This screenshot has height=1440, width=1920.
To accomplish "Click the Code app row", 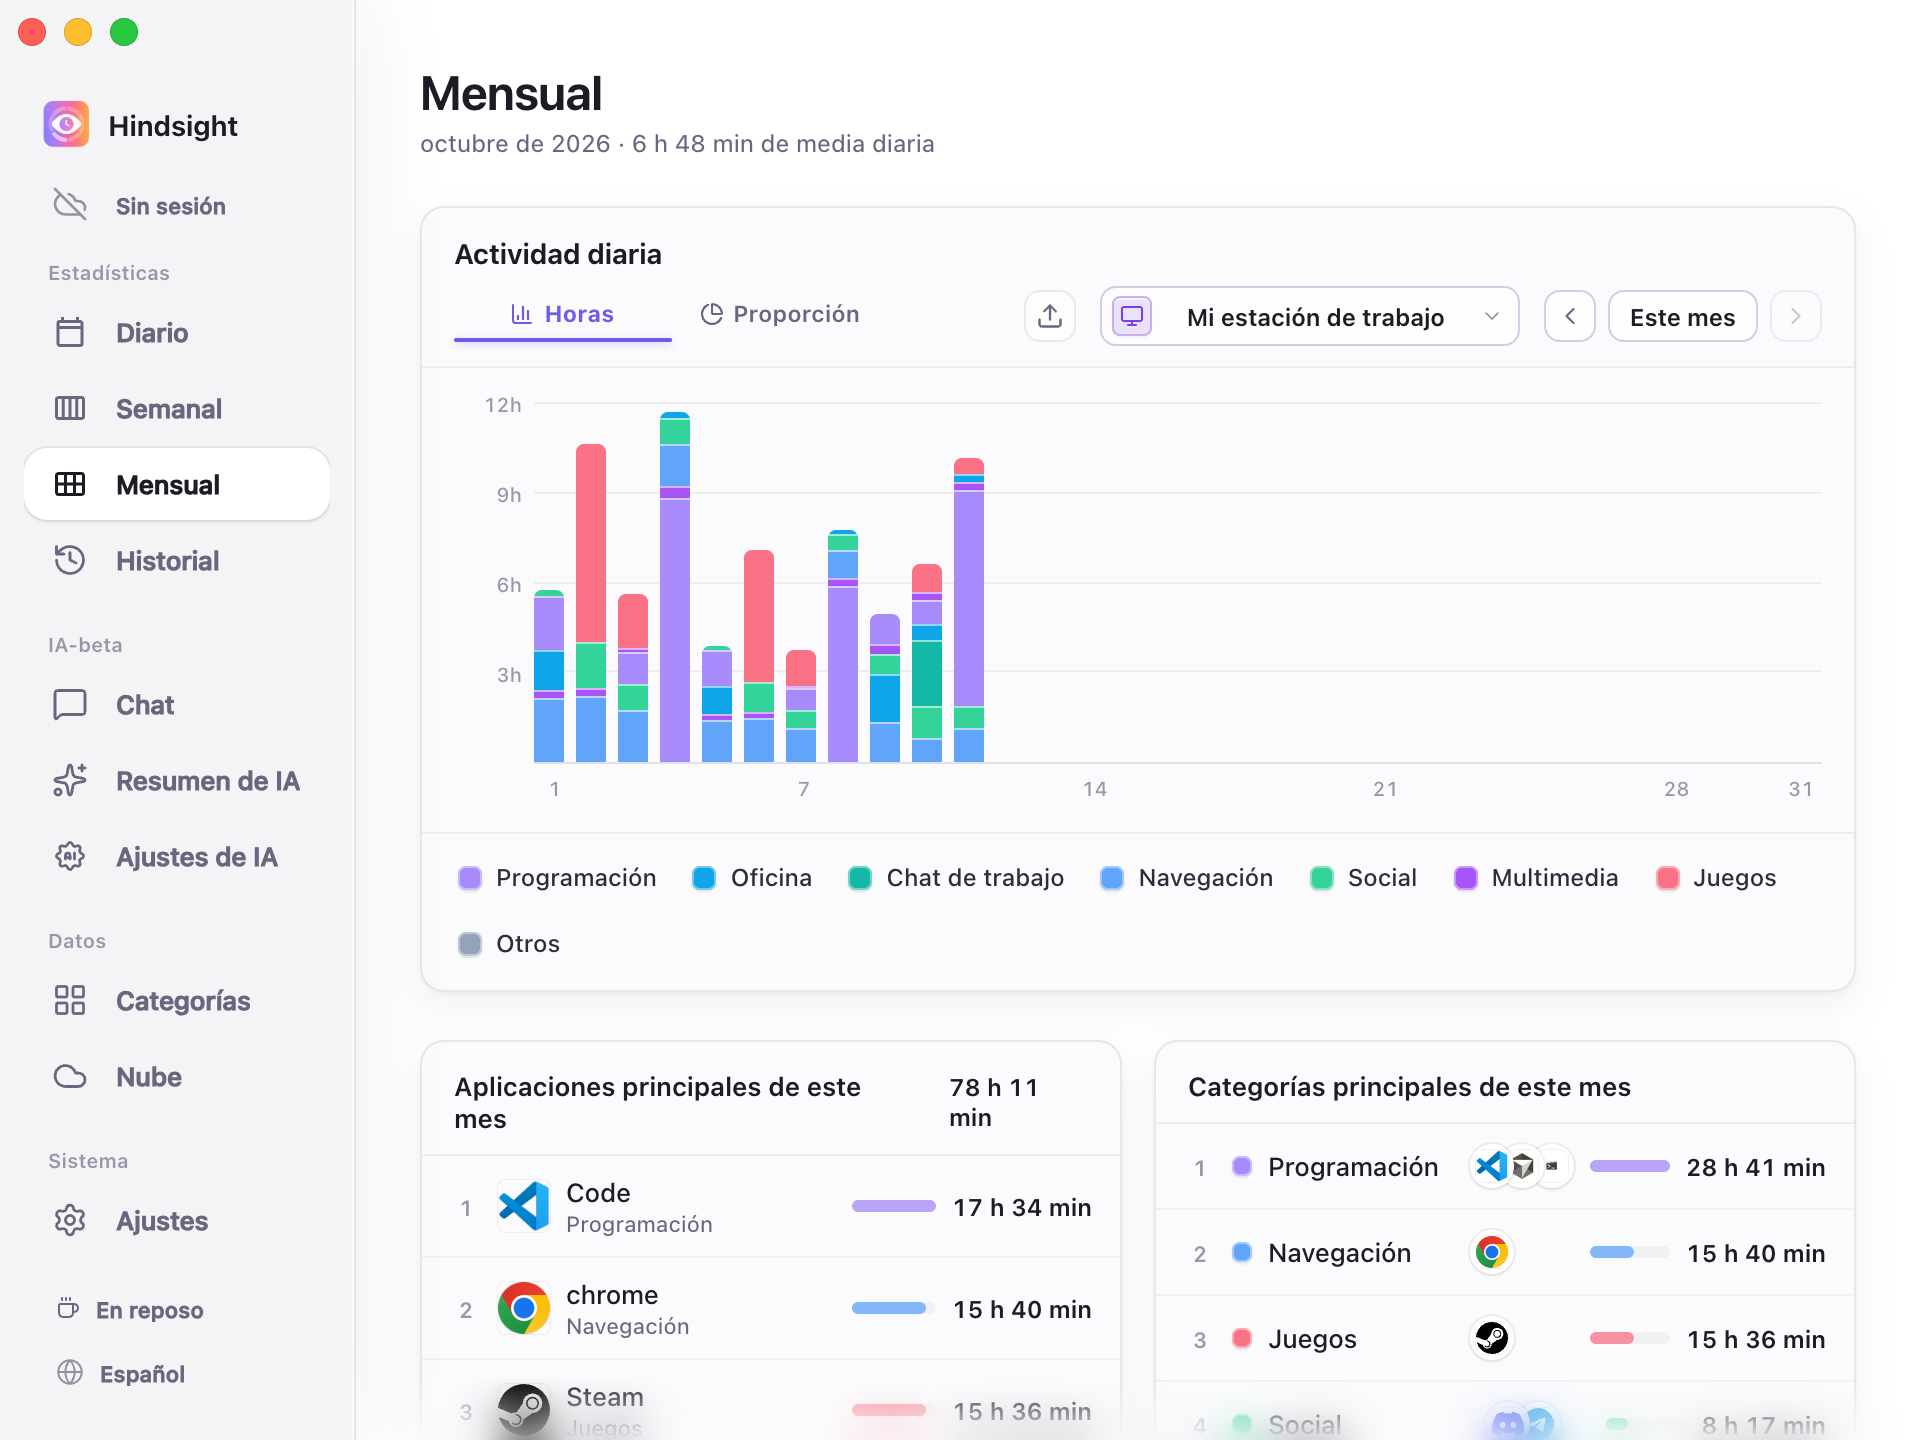I will coord(771,1207).
